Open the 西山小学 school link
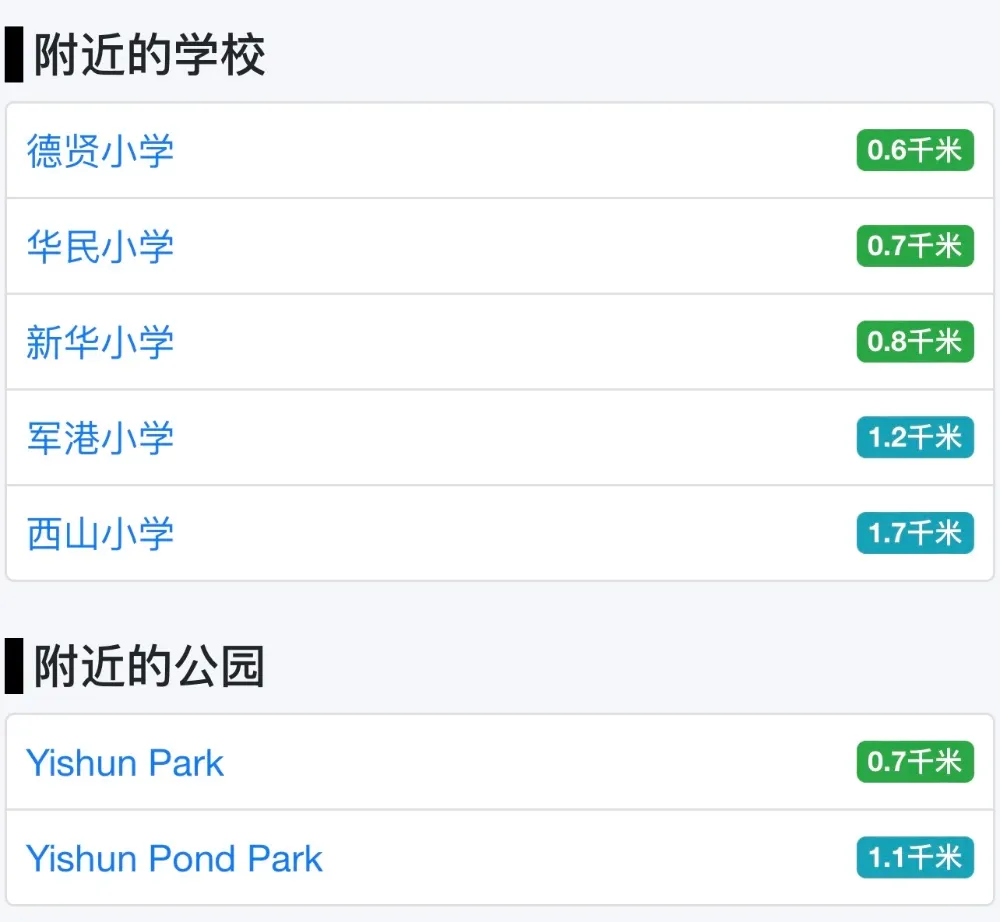1000x922 pixels. [100, 534]
